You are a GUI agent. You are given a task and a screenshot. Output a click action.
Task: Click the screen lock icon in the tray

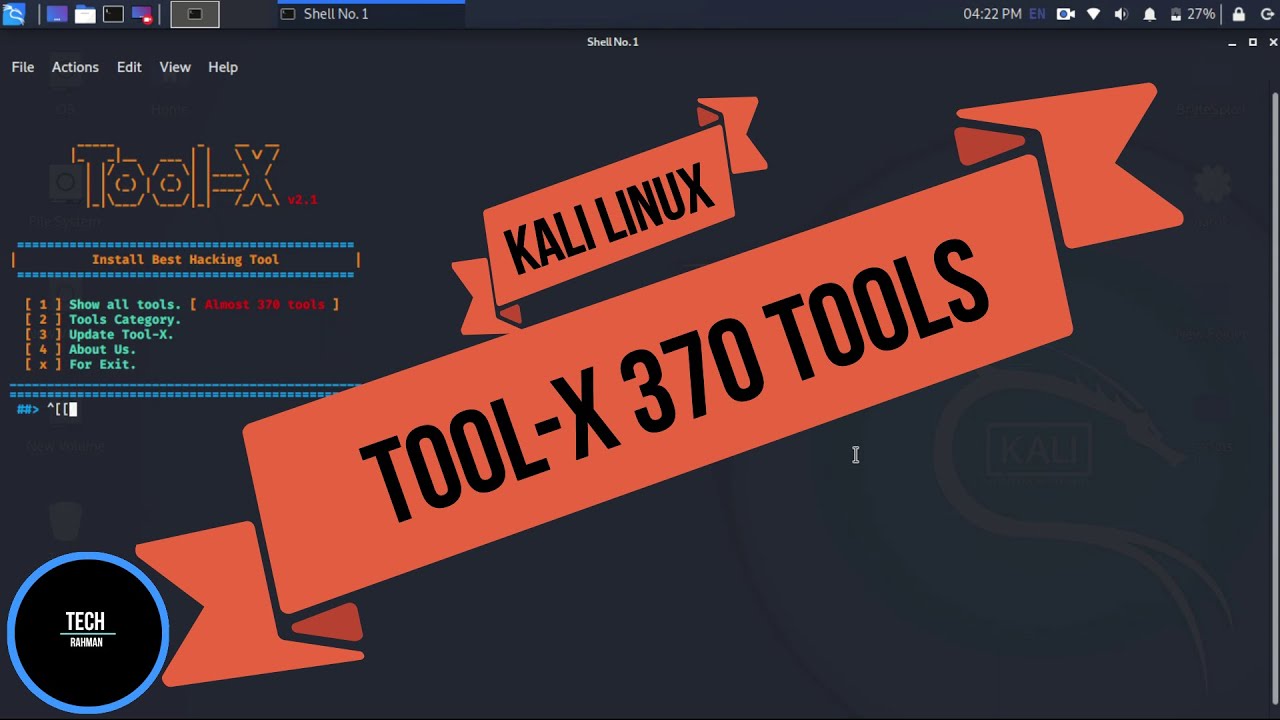[1239, 14]
